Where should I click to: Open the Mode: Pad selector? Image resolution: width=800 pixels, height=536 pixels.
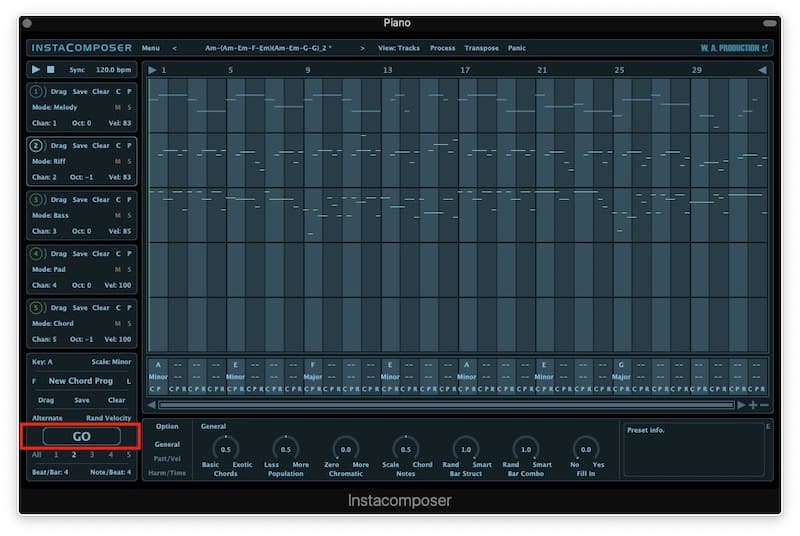pyautogui.click(x=48, y=270)
